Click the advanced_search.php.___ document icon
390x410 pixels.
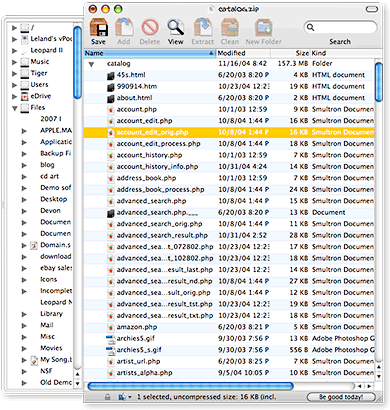pos(111,213)
